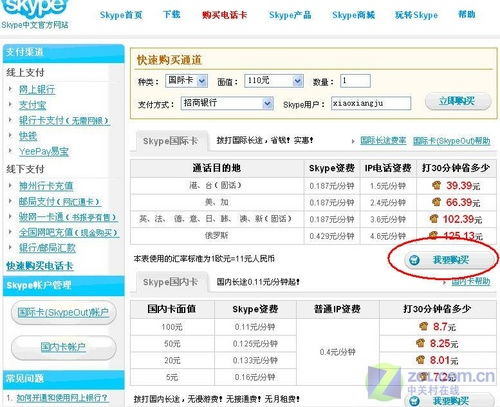Open the 国际卡(SkypeOut)帮助 link
The height and width of the screenshot is (407, 500).
pyautogui.click(x=452, y=141)
